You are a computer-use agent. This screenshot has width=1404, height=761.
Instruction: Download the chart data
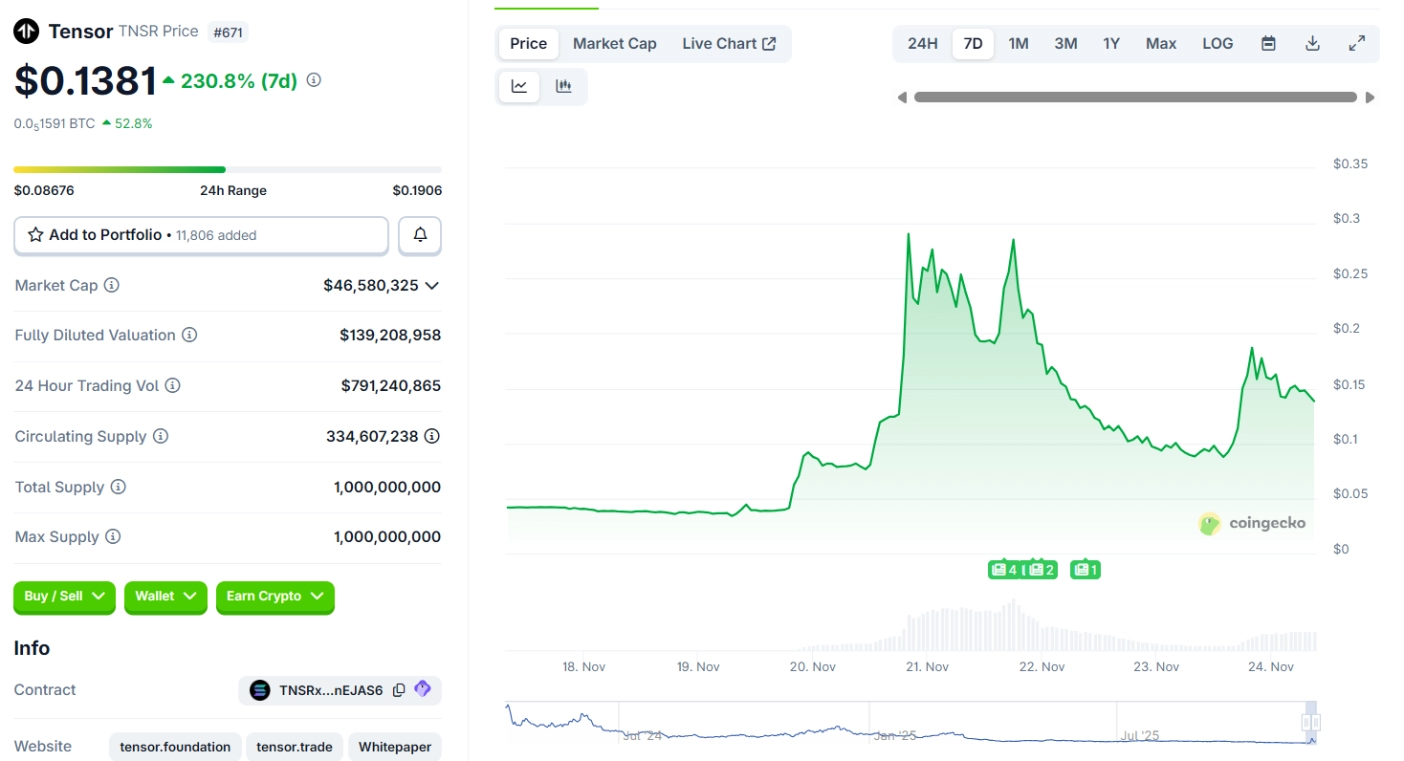pos(1313,43)
